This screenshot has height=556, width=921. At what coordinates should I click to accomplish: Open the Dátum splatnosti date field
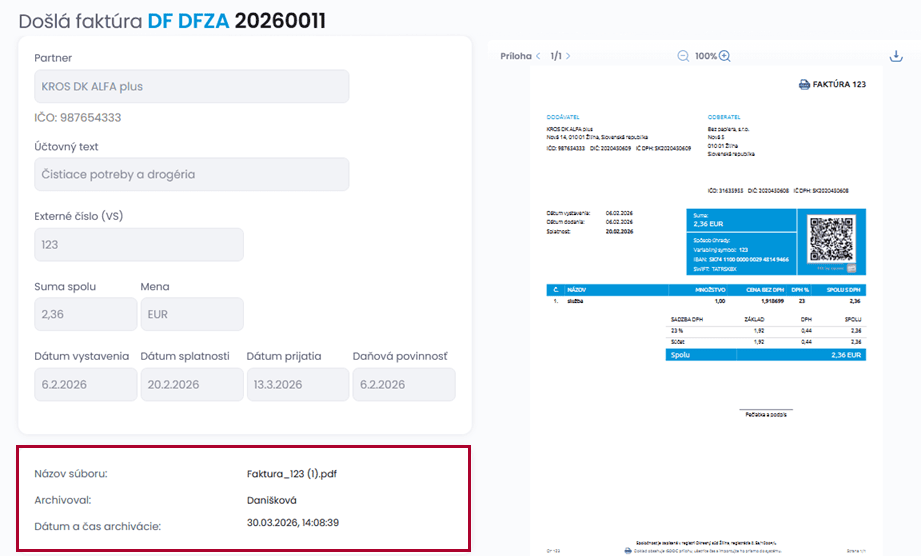tap(191, 384)
